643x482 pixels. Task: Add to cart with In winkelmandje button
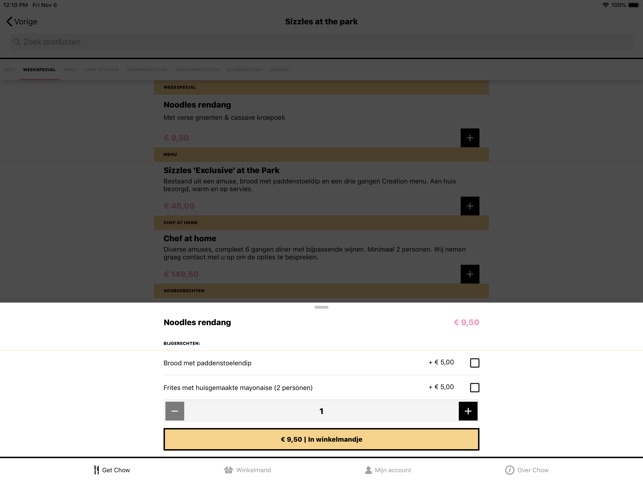click(x=322, y=439)
